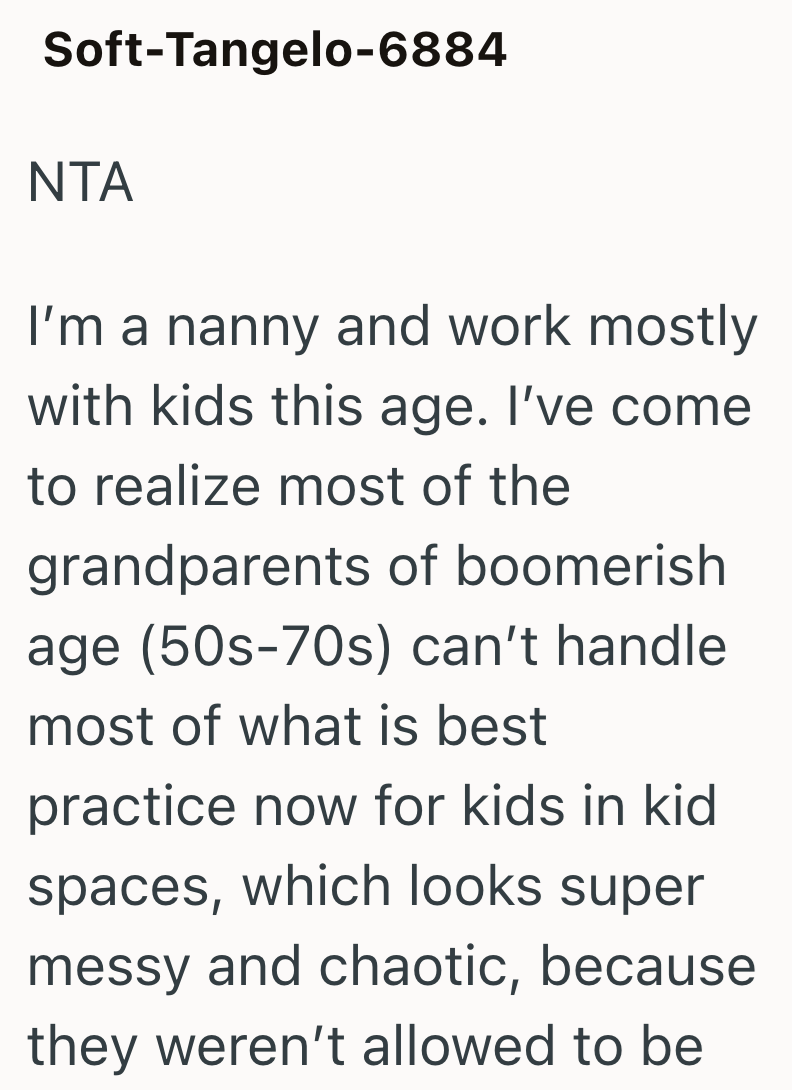Click the "NTA" verdict text
This screenshot has width=792, height=1090.
pos(80,184)
